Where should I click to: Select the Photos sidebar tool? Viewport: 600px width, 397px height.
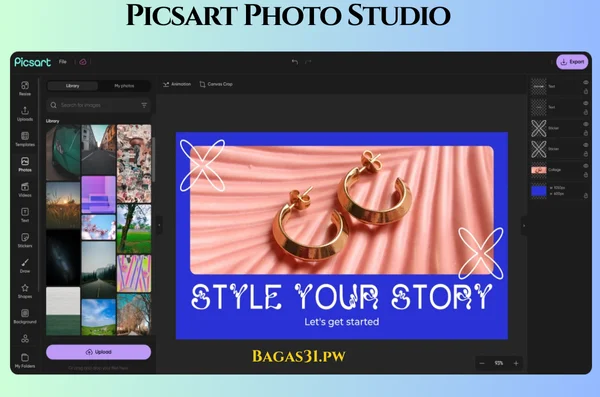(x=25, y=164)
